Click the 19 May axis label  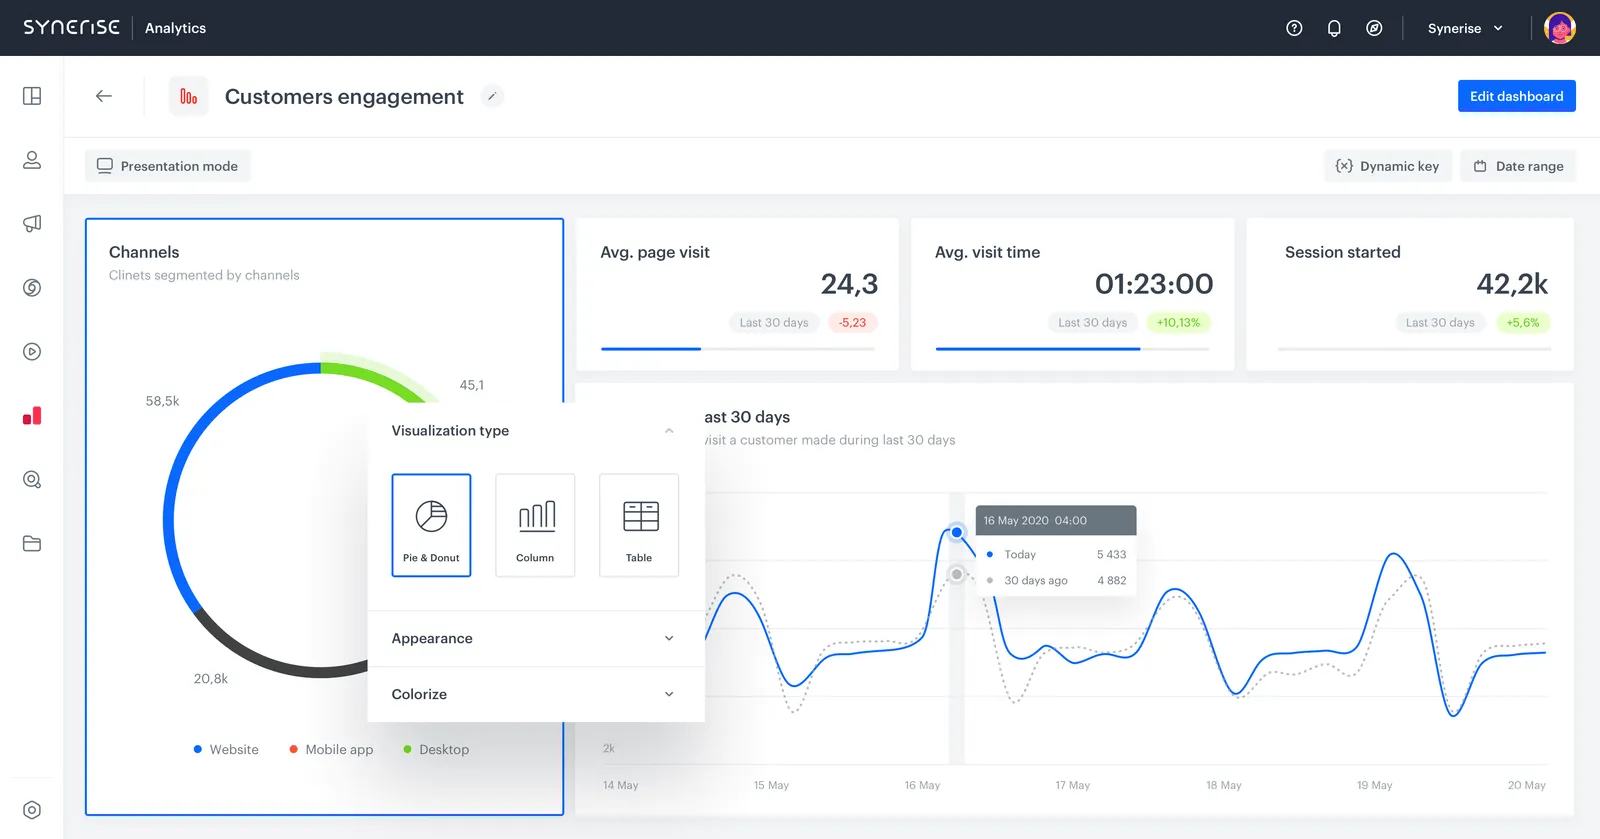[1374, 785]
